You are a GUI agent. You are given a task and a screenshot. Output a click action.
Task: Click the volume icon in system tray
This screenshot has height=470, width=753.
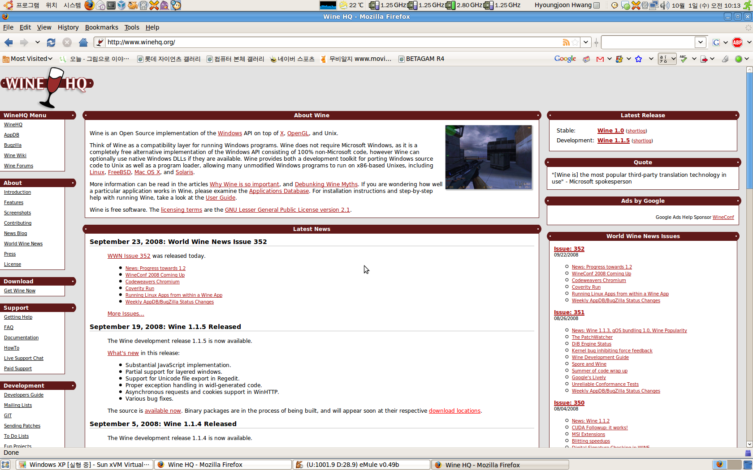point(665,5)
